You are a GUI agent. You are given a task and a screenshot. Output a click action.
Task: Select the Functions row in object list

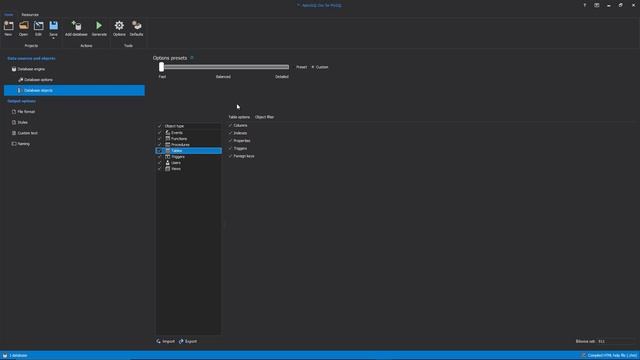tap(189, 139)
